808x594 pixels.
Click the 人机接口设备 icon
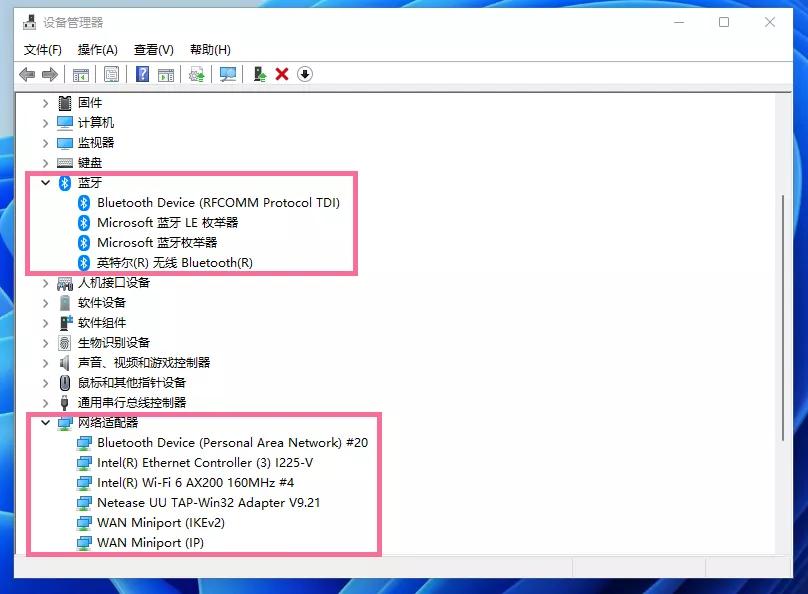point(64,283)
